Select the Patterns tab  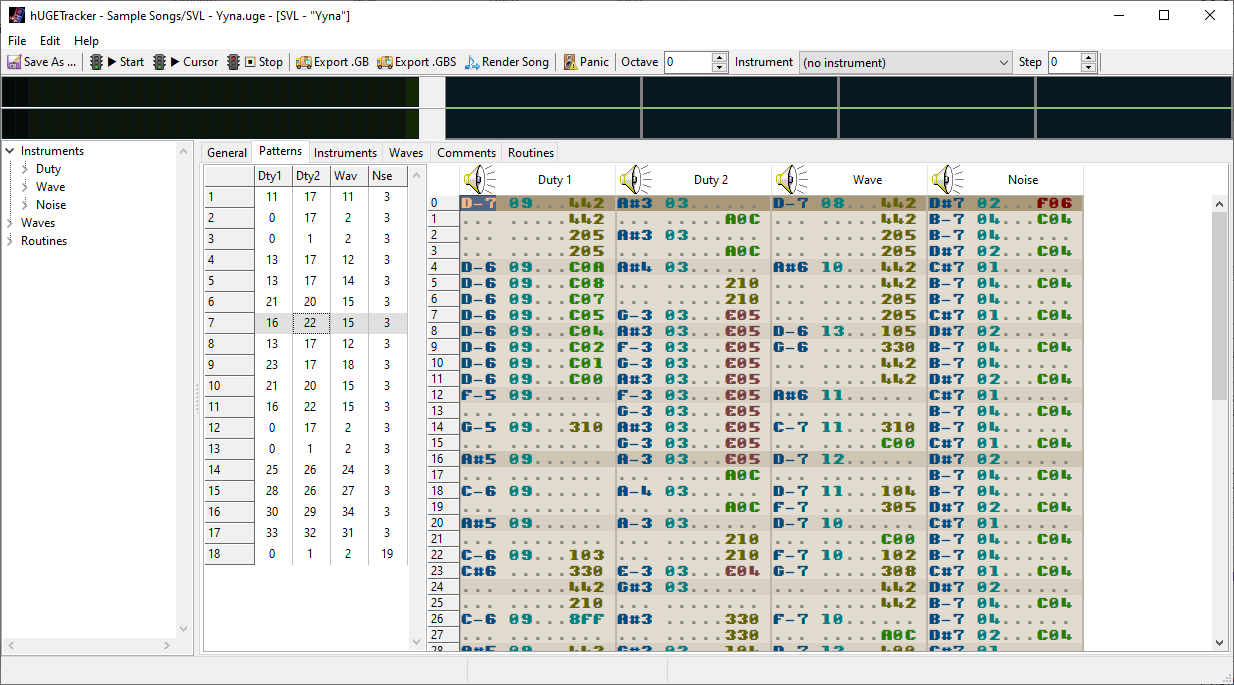tap(280, 151)
